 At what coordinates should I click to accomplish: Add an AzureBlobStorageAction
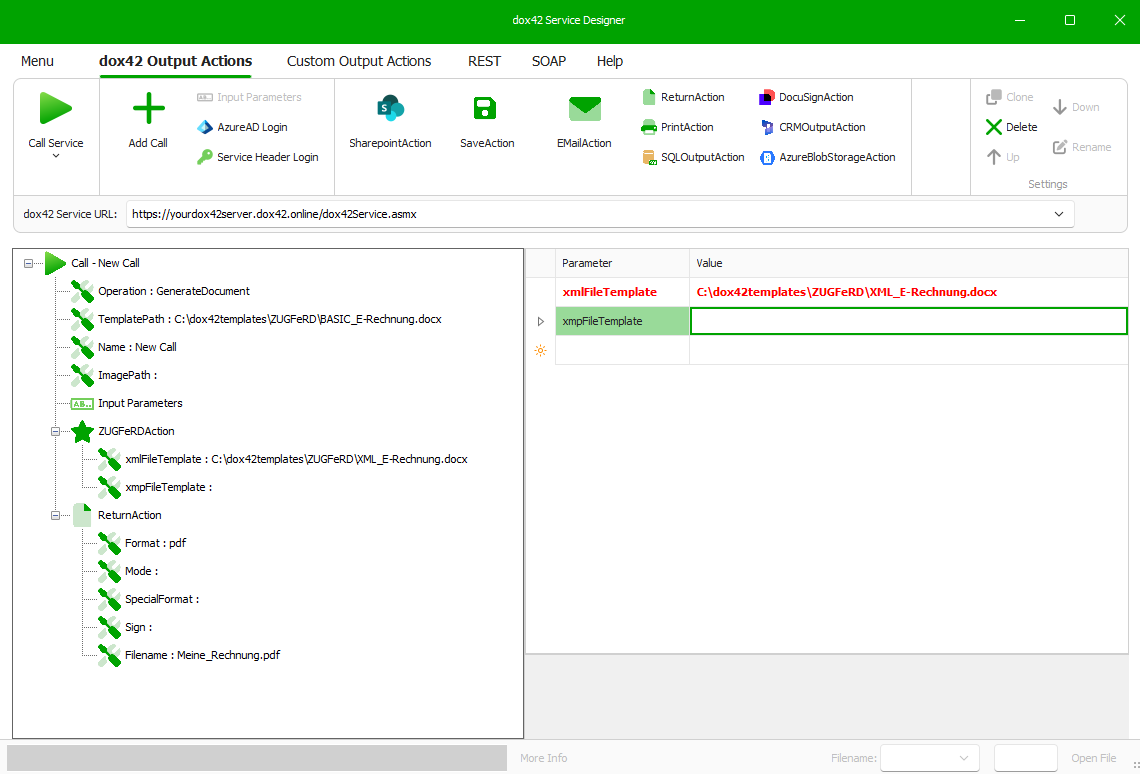[x=827, y=157]
